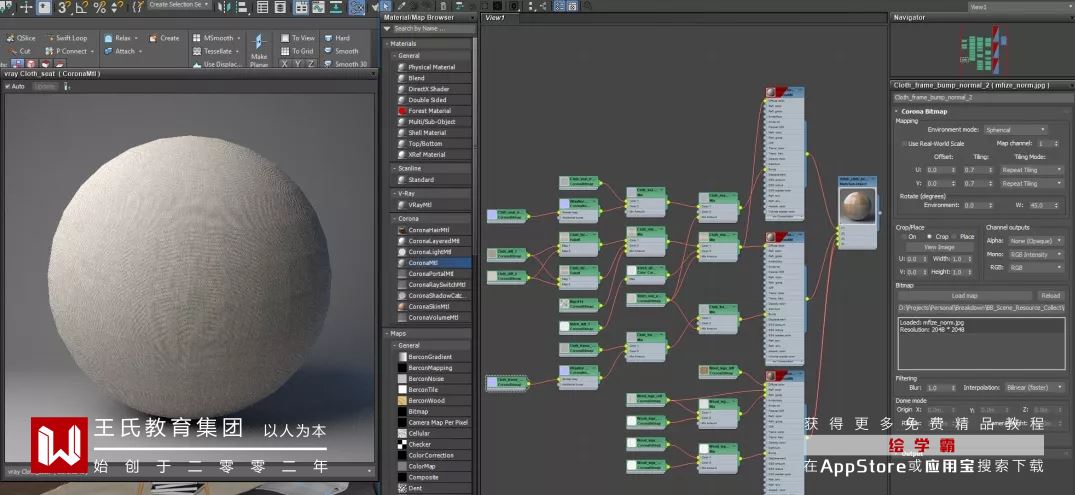Open the Environment mode dropdown

click(x=1015, y=130)
